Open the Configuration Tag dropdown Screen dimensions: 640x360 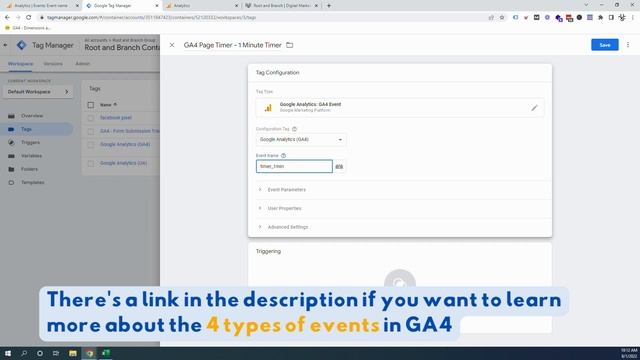(x=301, y=140)
